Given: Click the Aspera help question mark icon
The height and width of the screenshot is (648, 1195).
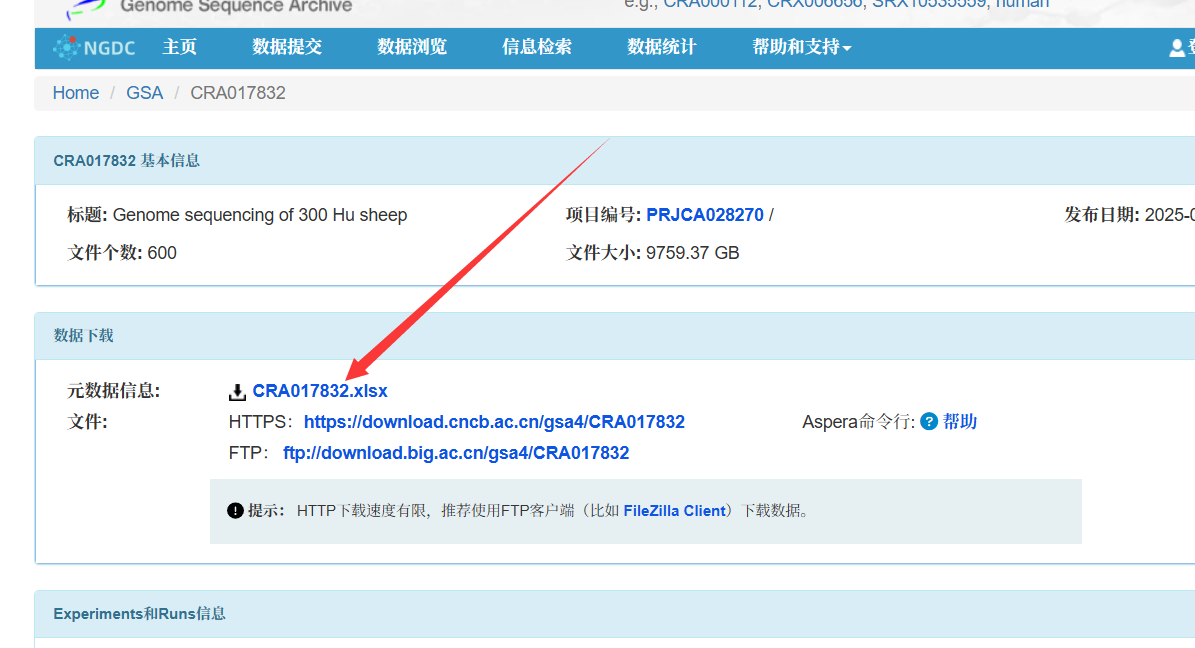Looking at the screenshot, I should tap(928, 422).
